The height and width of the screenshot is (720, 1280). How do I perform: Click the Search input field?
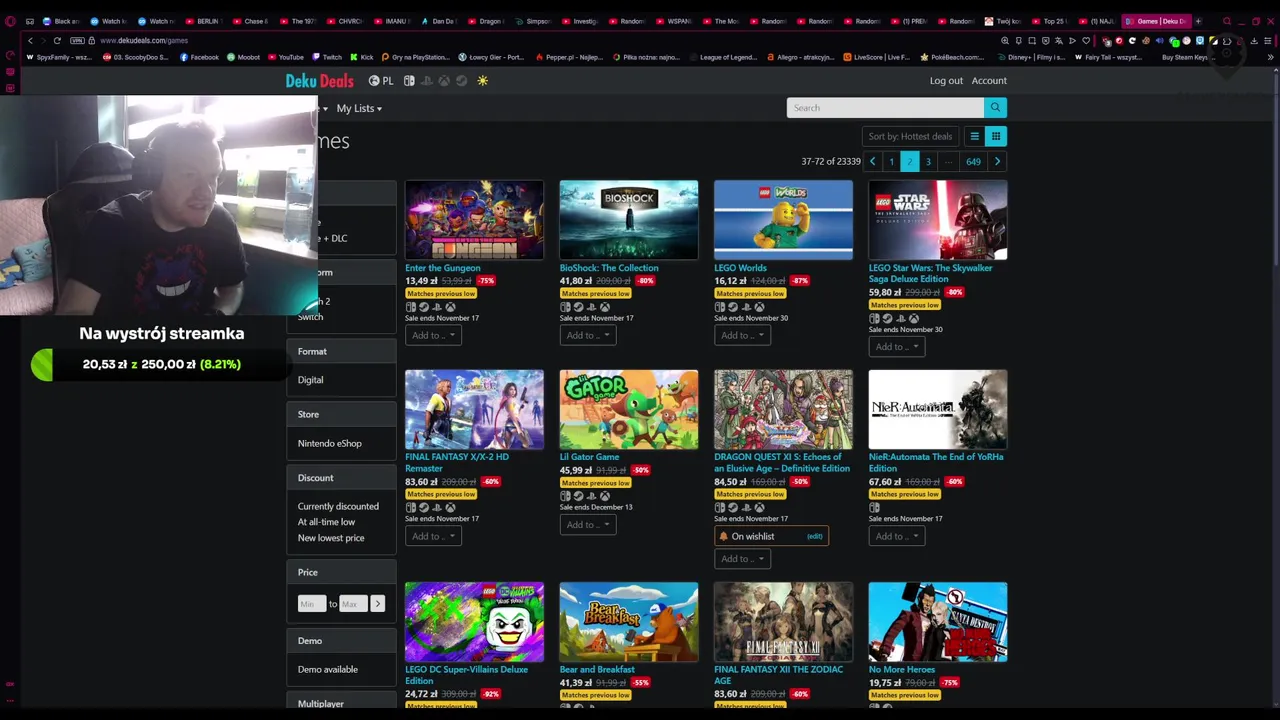tap(885, 108)
